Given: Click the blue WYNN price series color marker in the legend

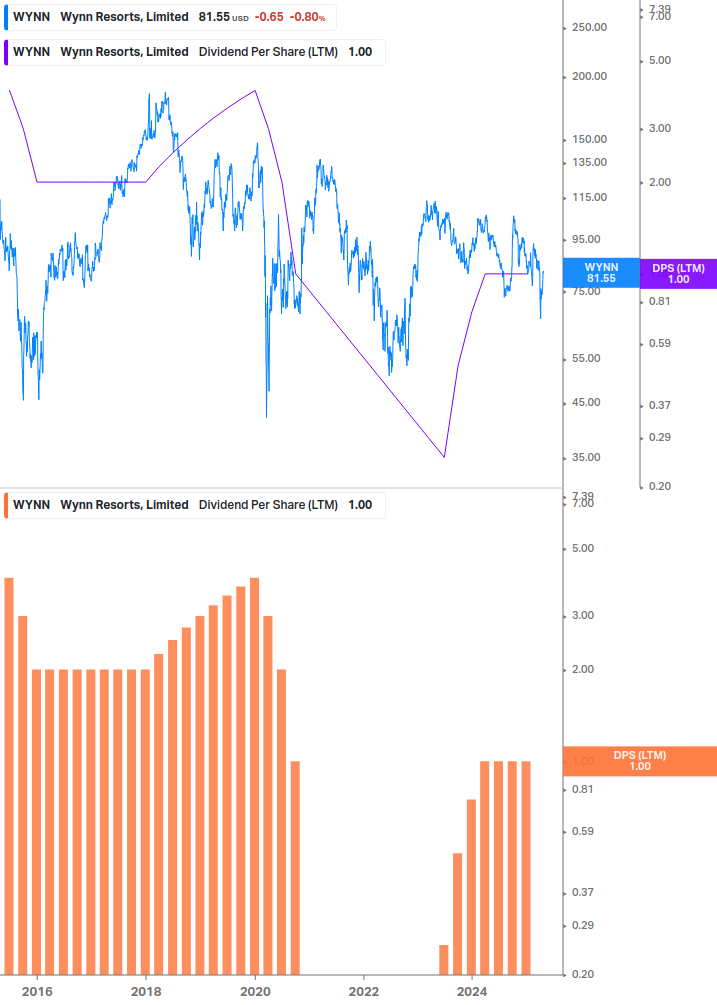Looking at the screenshot, I should click(x=6, y=17).
